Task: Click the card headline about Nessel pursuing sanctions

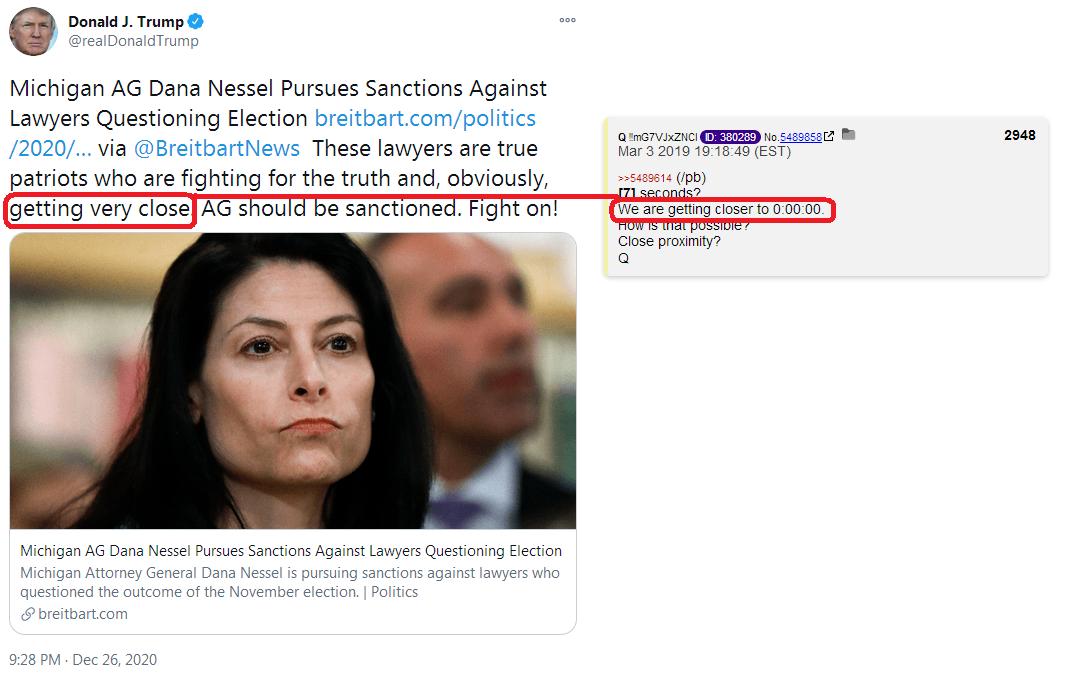Action: click(291, 550)
